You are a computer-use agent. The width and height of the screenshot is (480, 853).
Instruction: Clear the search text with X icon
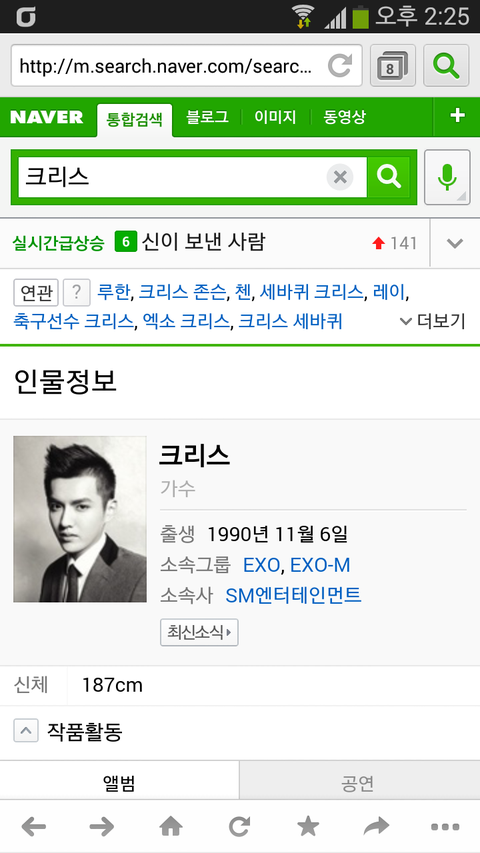click(340, 177)
